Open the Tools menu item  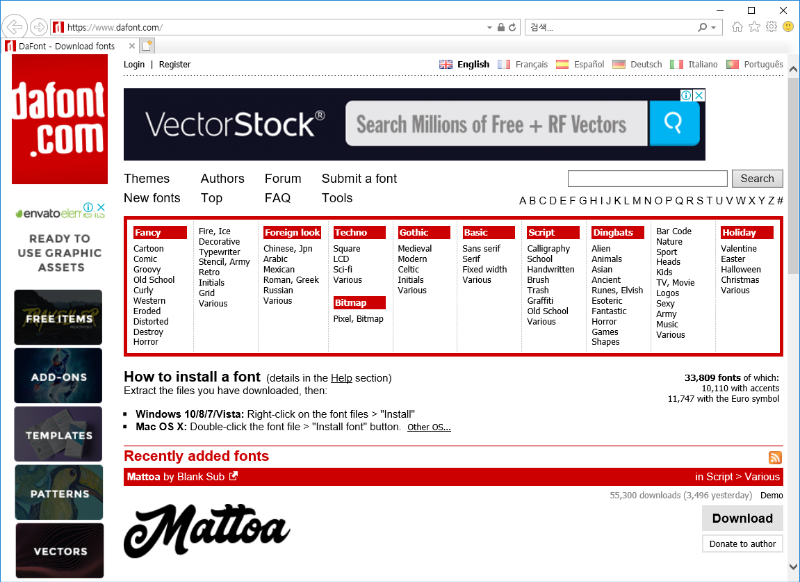(x=337, y=198)
